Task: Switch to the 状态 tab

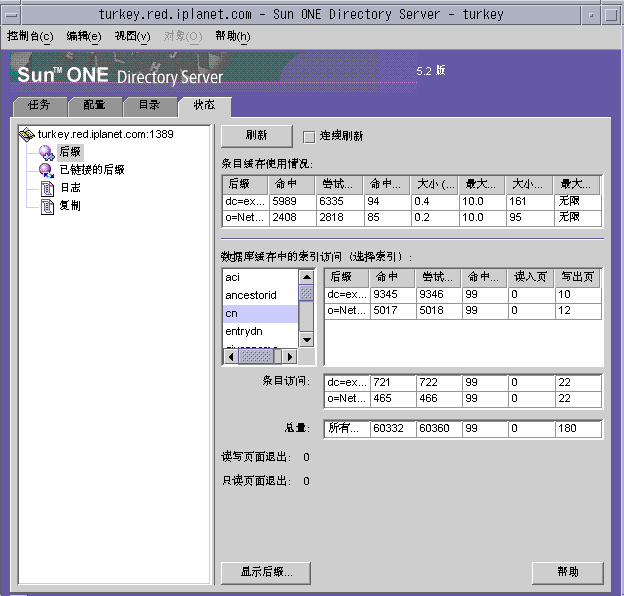Action: tap(205, 105)
